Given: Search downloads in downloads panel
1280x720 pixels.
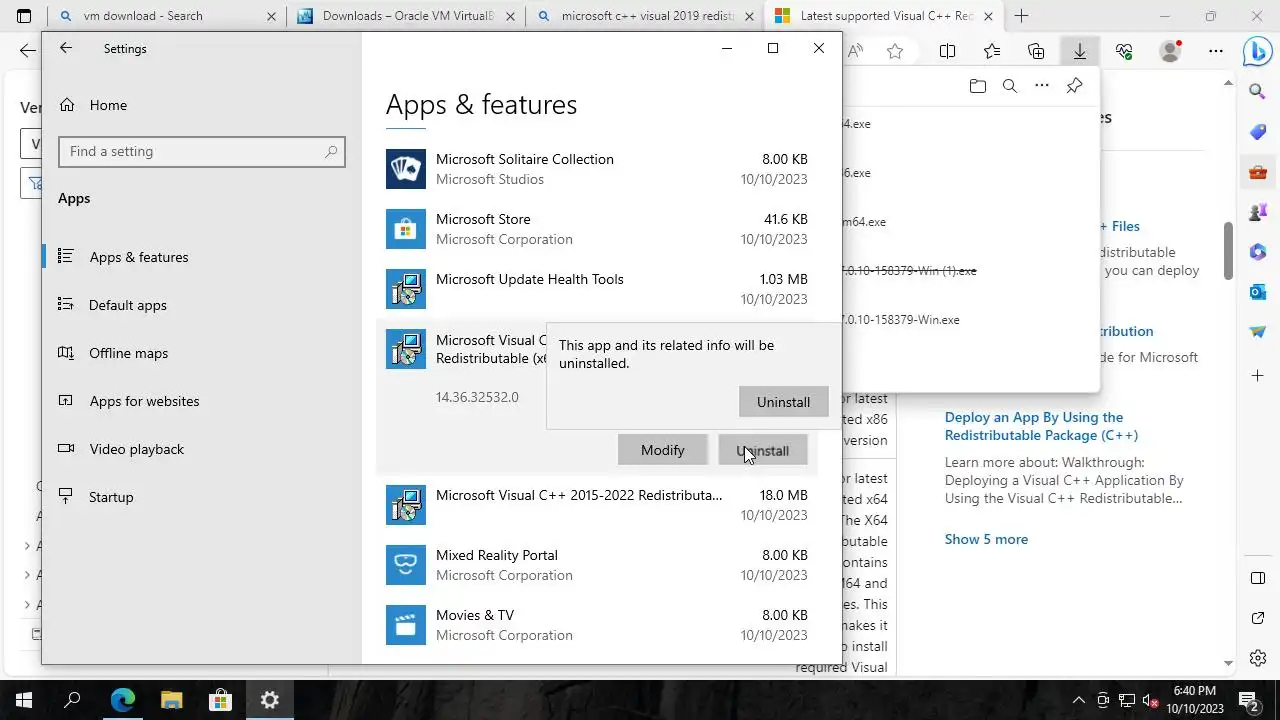Looking at the screenshot, I should (1010, 86).
